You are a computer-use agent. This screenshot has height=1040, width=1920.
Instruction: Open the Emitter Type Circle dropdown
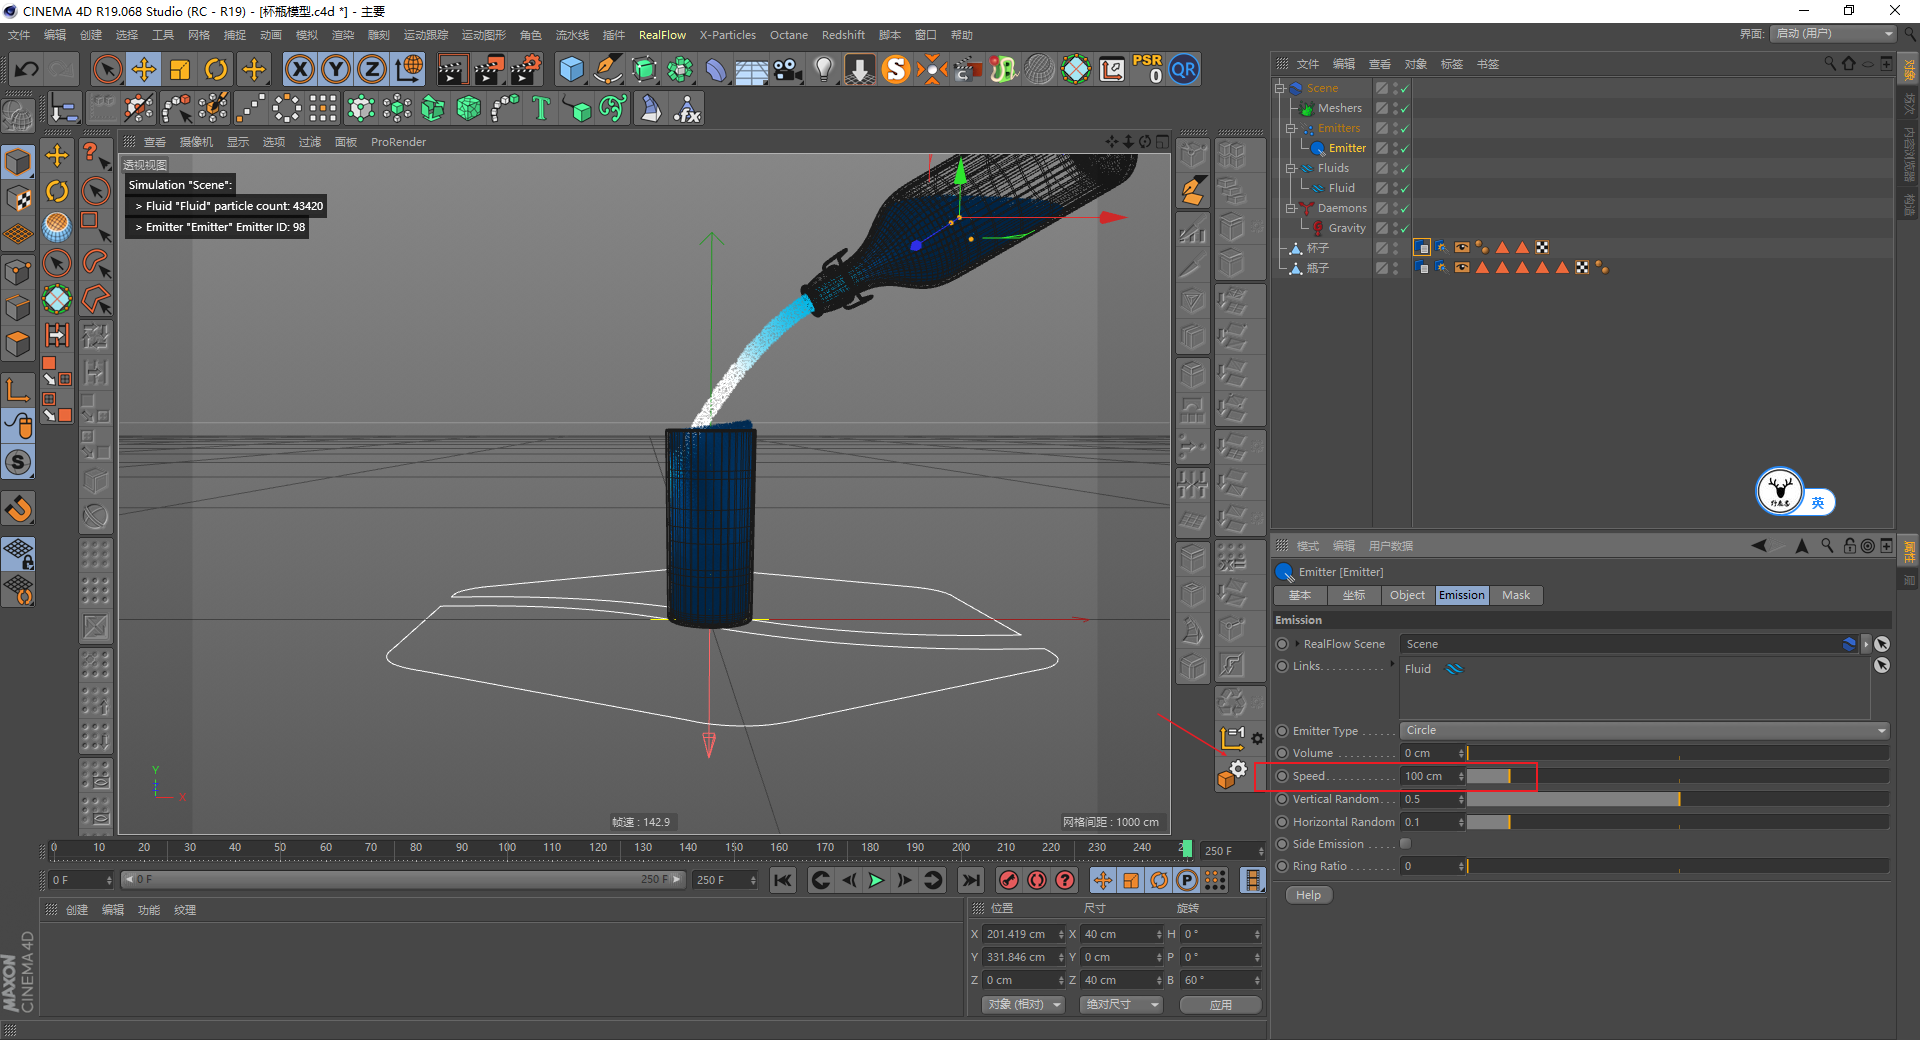[x=1644, y=731]
